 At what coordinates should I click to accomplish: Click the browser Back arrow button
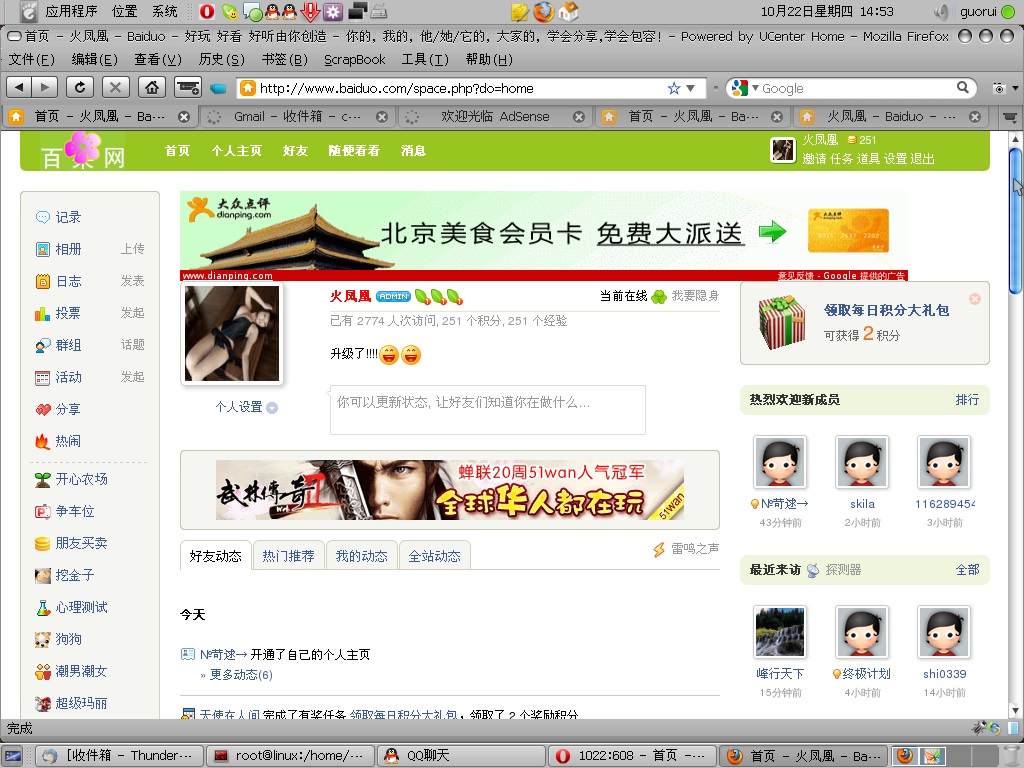(20, 87)
